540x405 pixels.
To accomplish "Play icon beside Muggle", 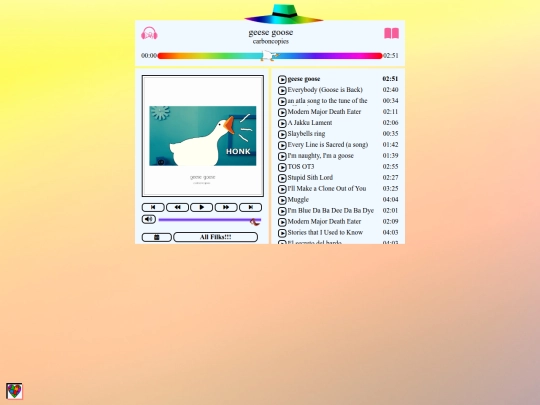I will (x=282, y=200).
